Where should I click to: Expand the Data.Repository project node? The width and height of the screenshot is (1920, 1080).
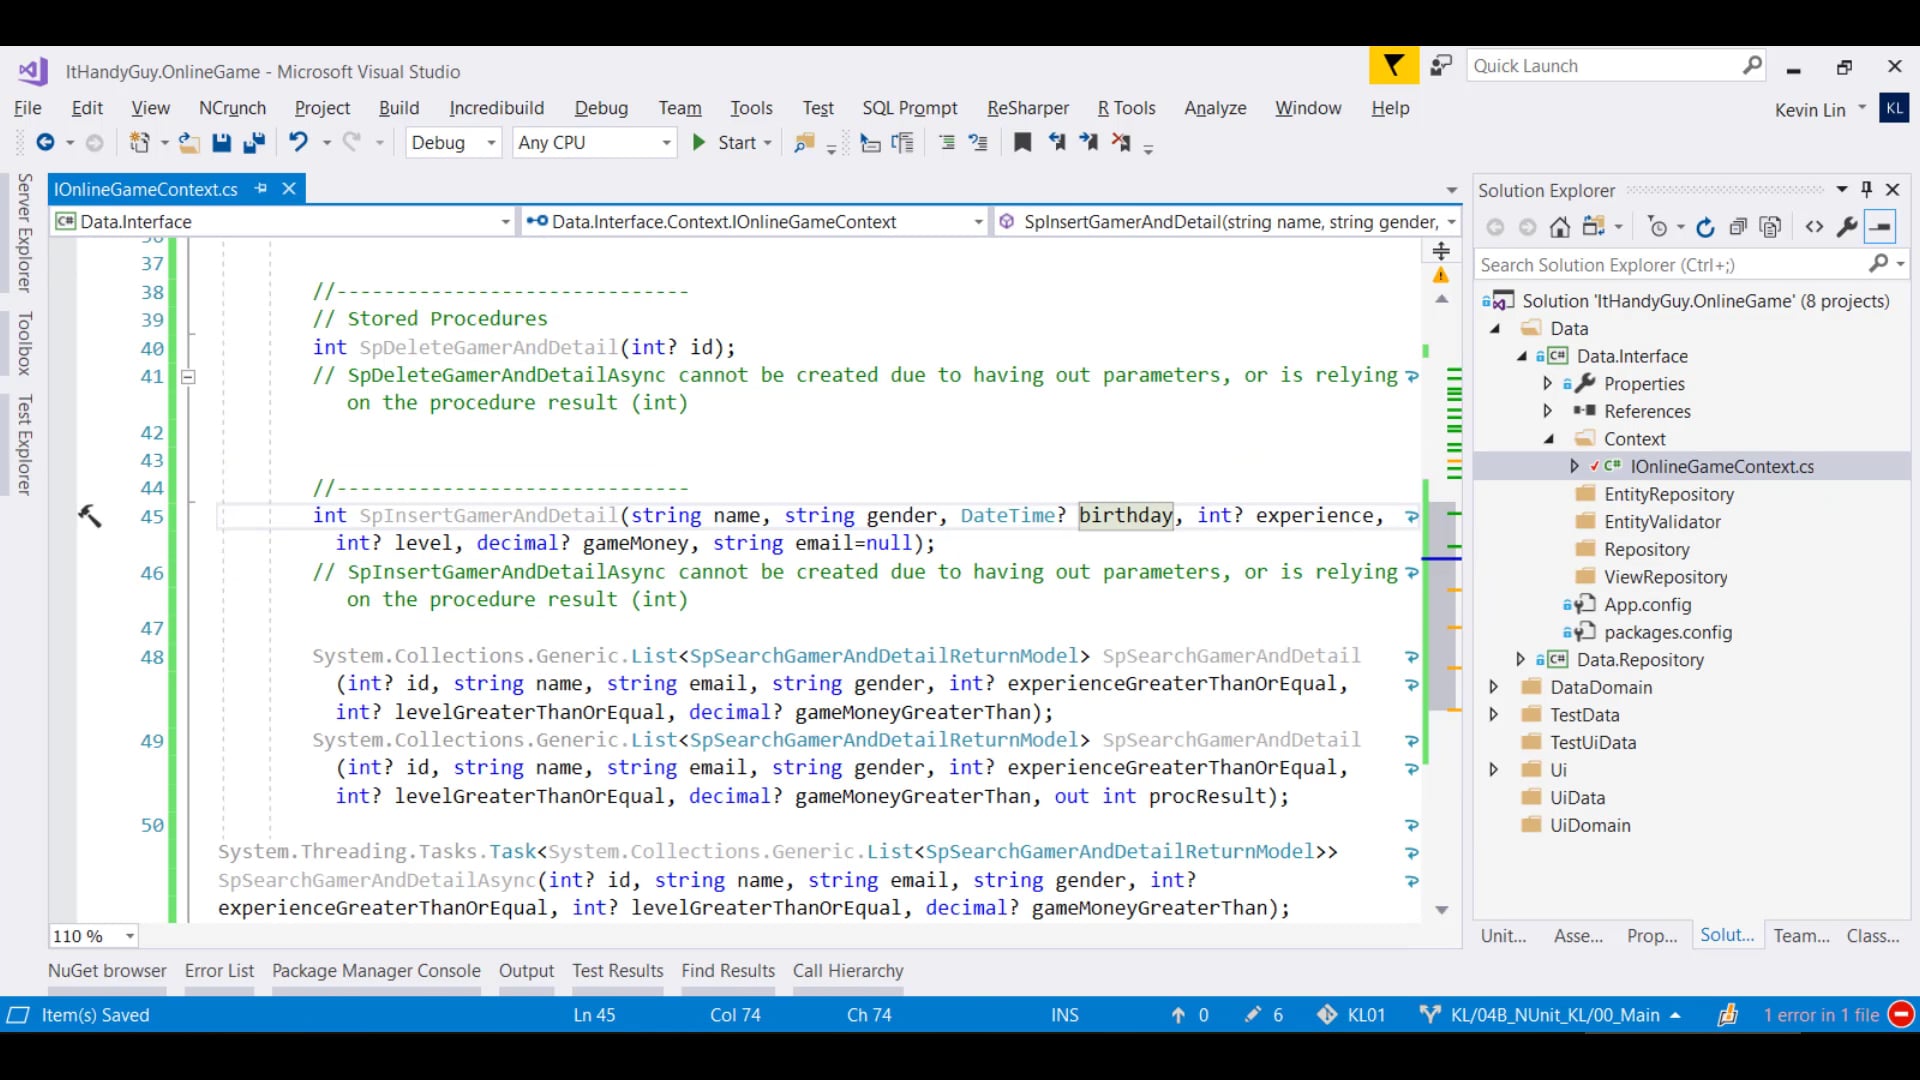(1520, 660)
